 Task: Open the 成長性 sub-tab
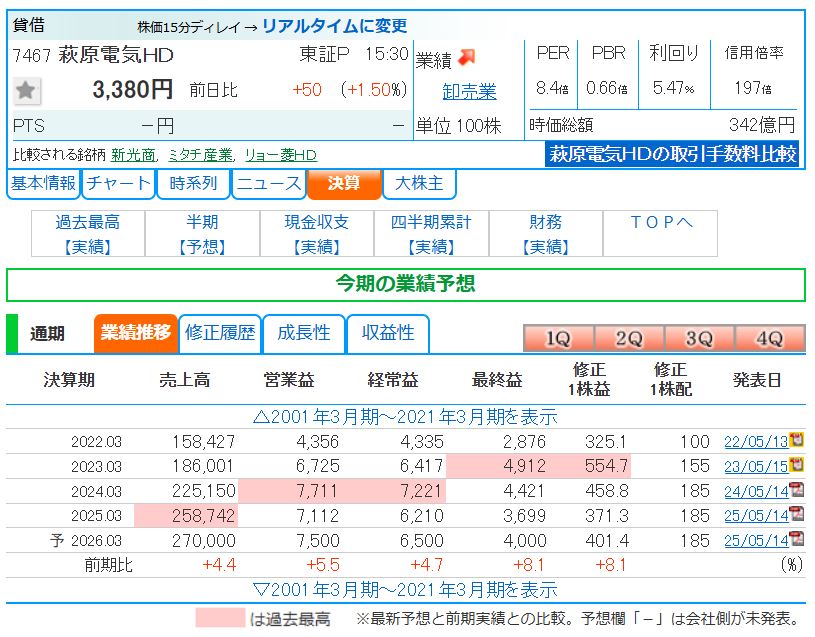coord(304,333)
